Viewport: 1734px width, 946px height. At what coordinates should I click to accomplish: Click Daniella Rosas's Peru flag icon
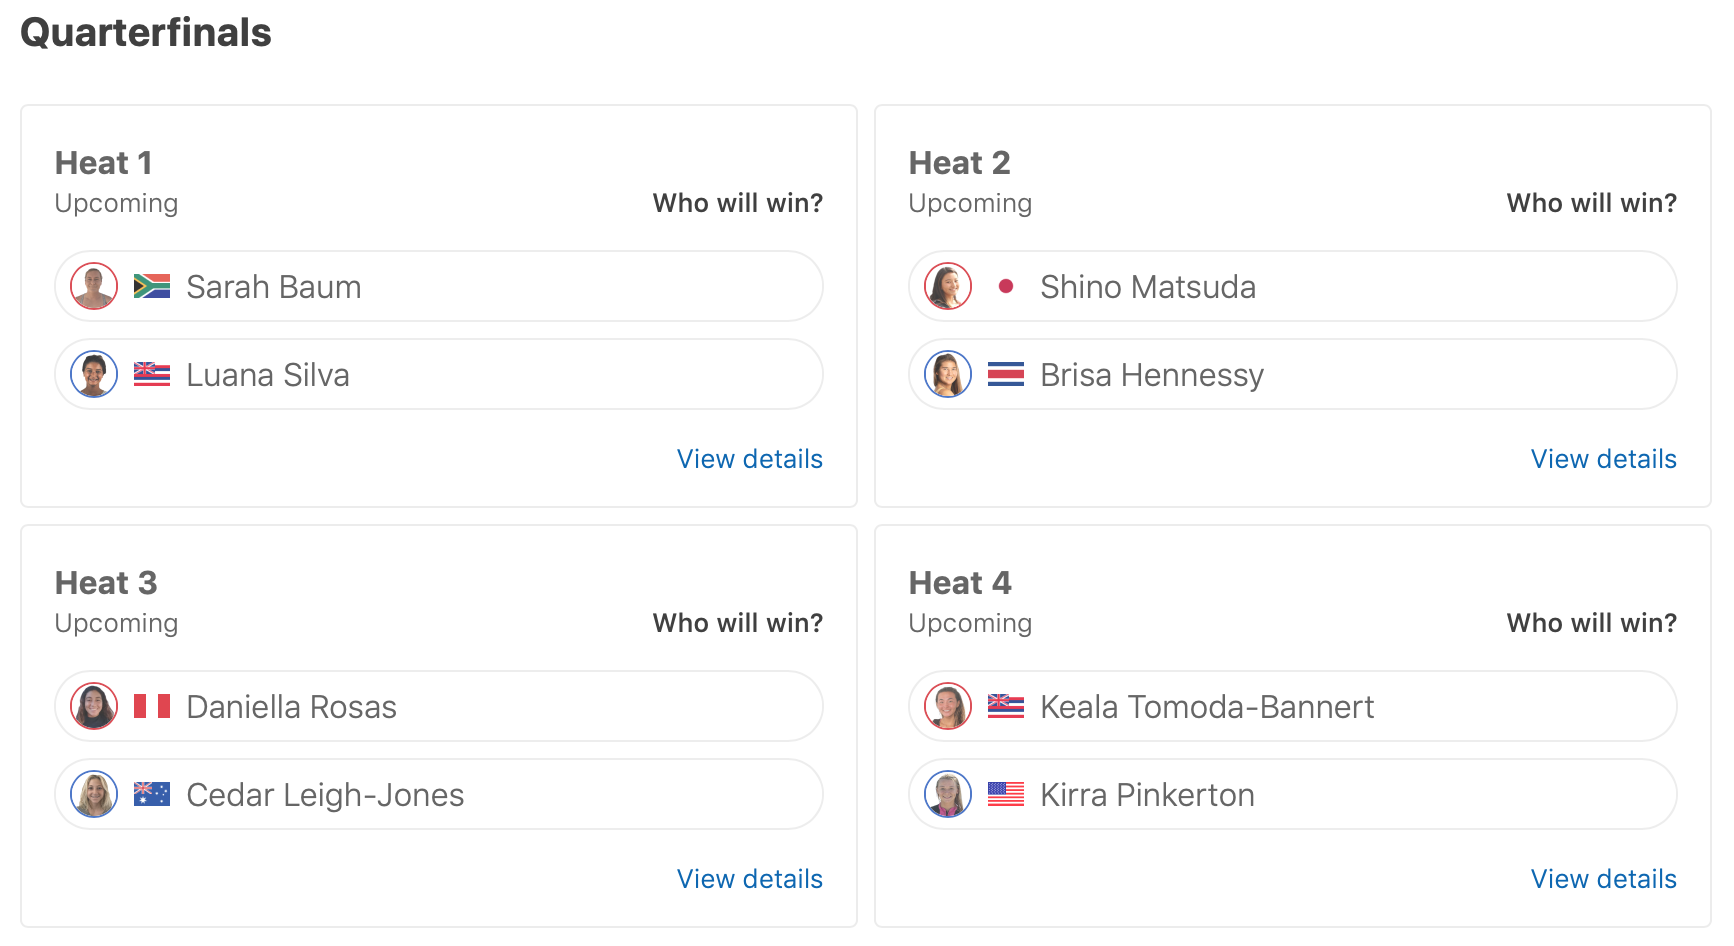pyautogui.click(x=152, y=707)
